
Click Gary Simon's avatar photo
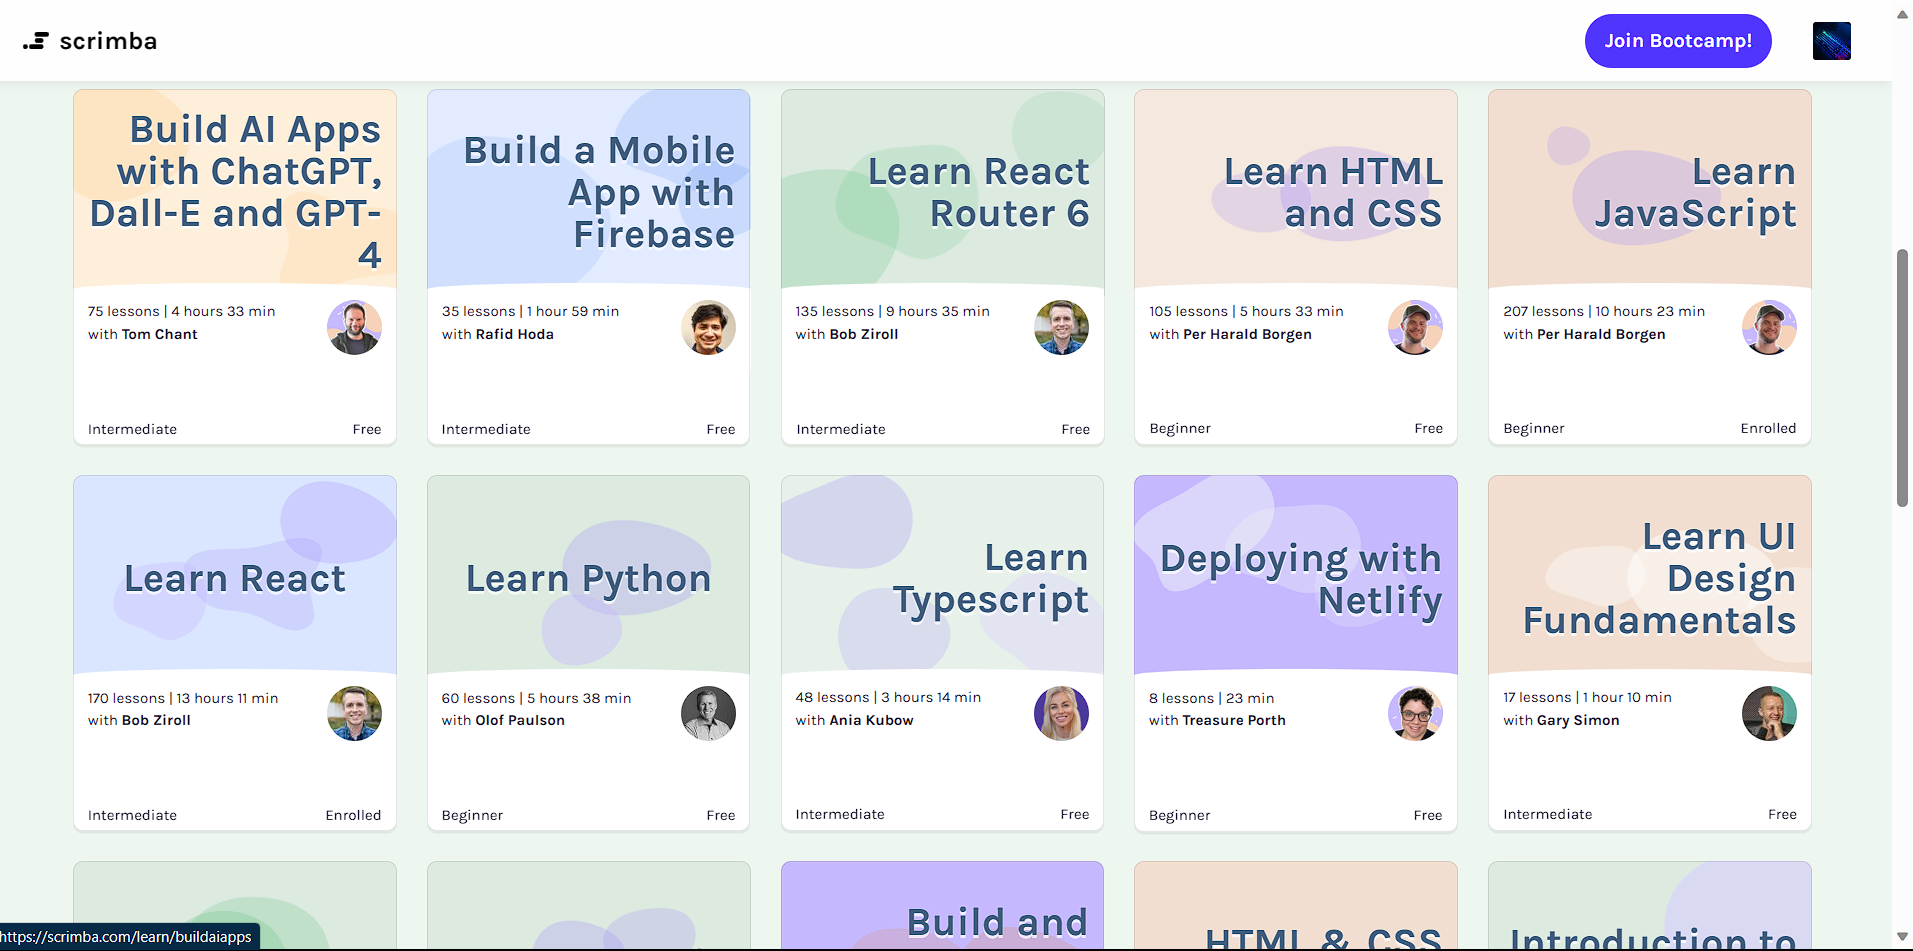1769,713
